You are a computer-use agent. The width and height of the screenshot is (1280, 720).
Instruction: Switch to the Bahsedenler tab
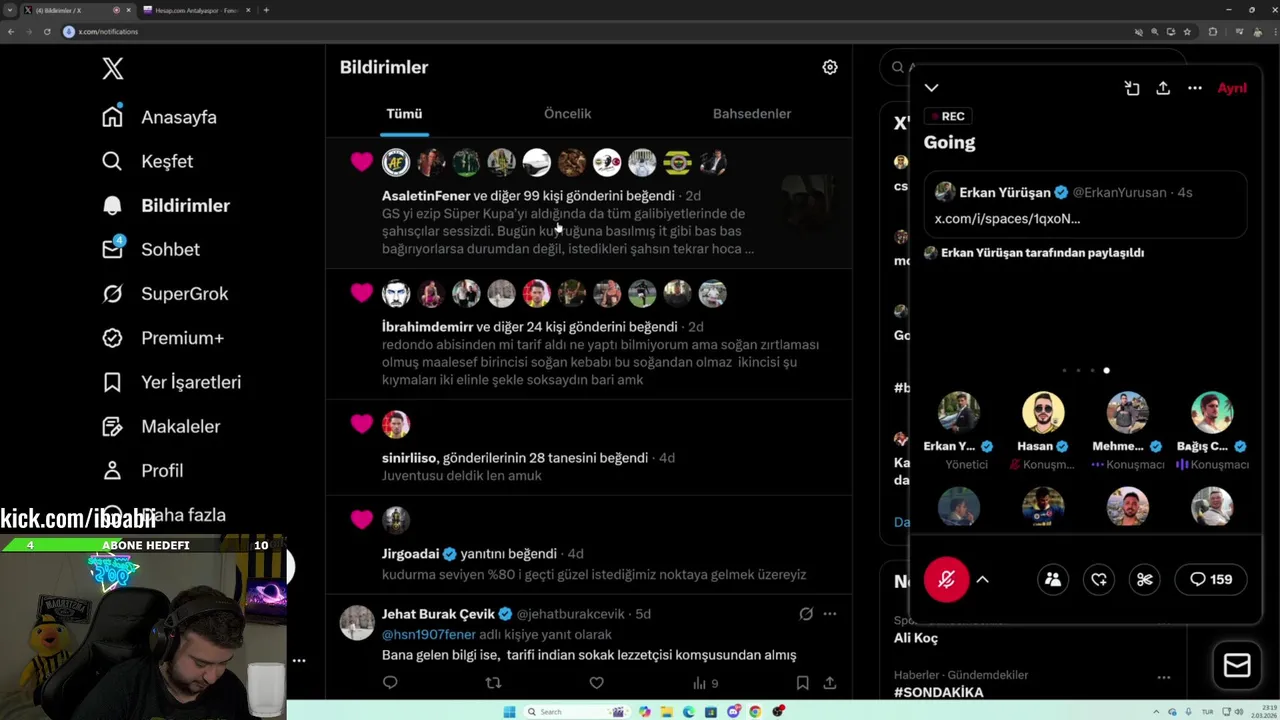pos(752,114)
